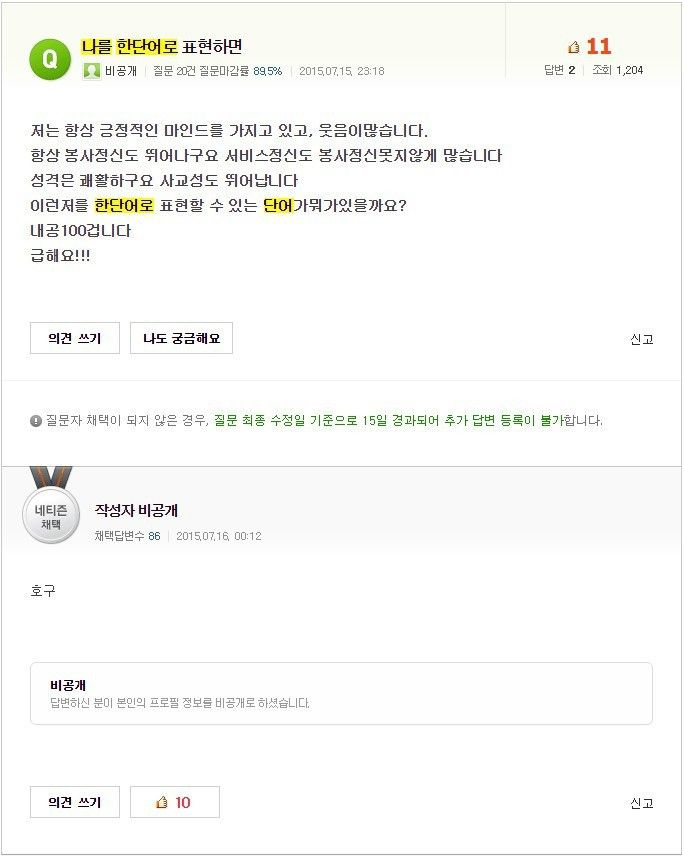
Task: Report the answer via the lower 신고 link
Action: tap(641, 803)
